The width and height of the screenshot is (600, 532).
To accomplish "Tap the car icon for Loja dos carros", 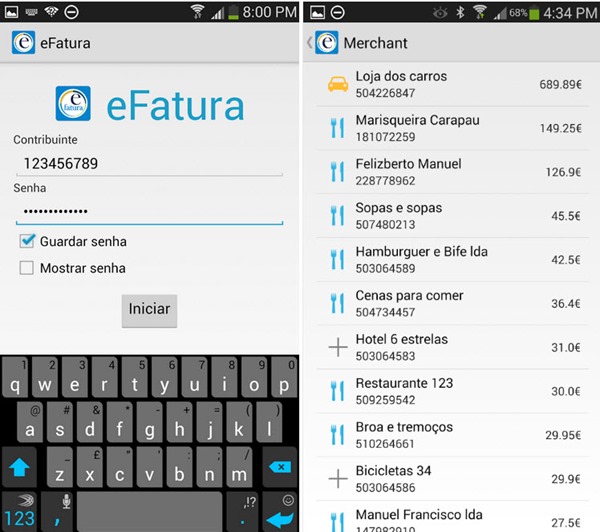I will pos(338,84).
